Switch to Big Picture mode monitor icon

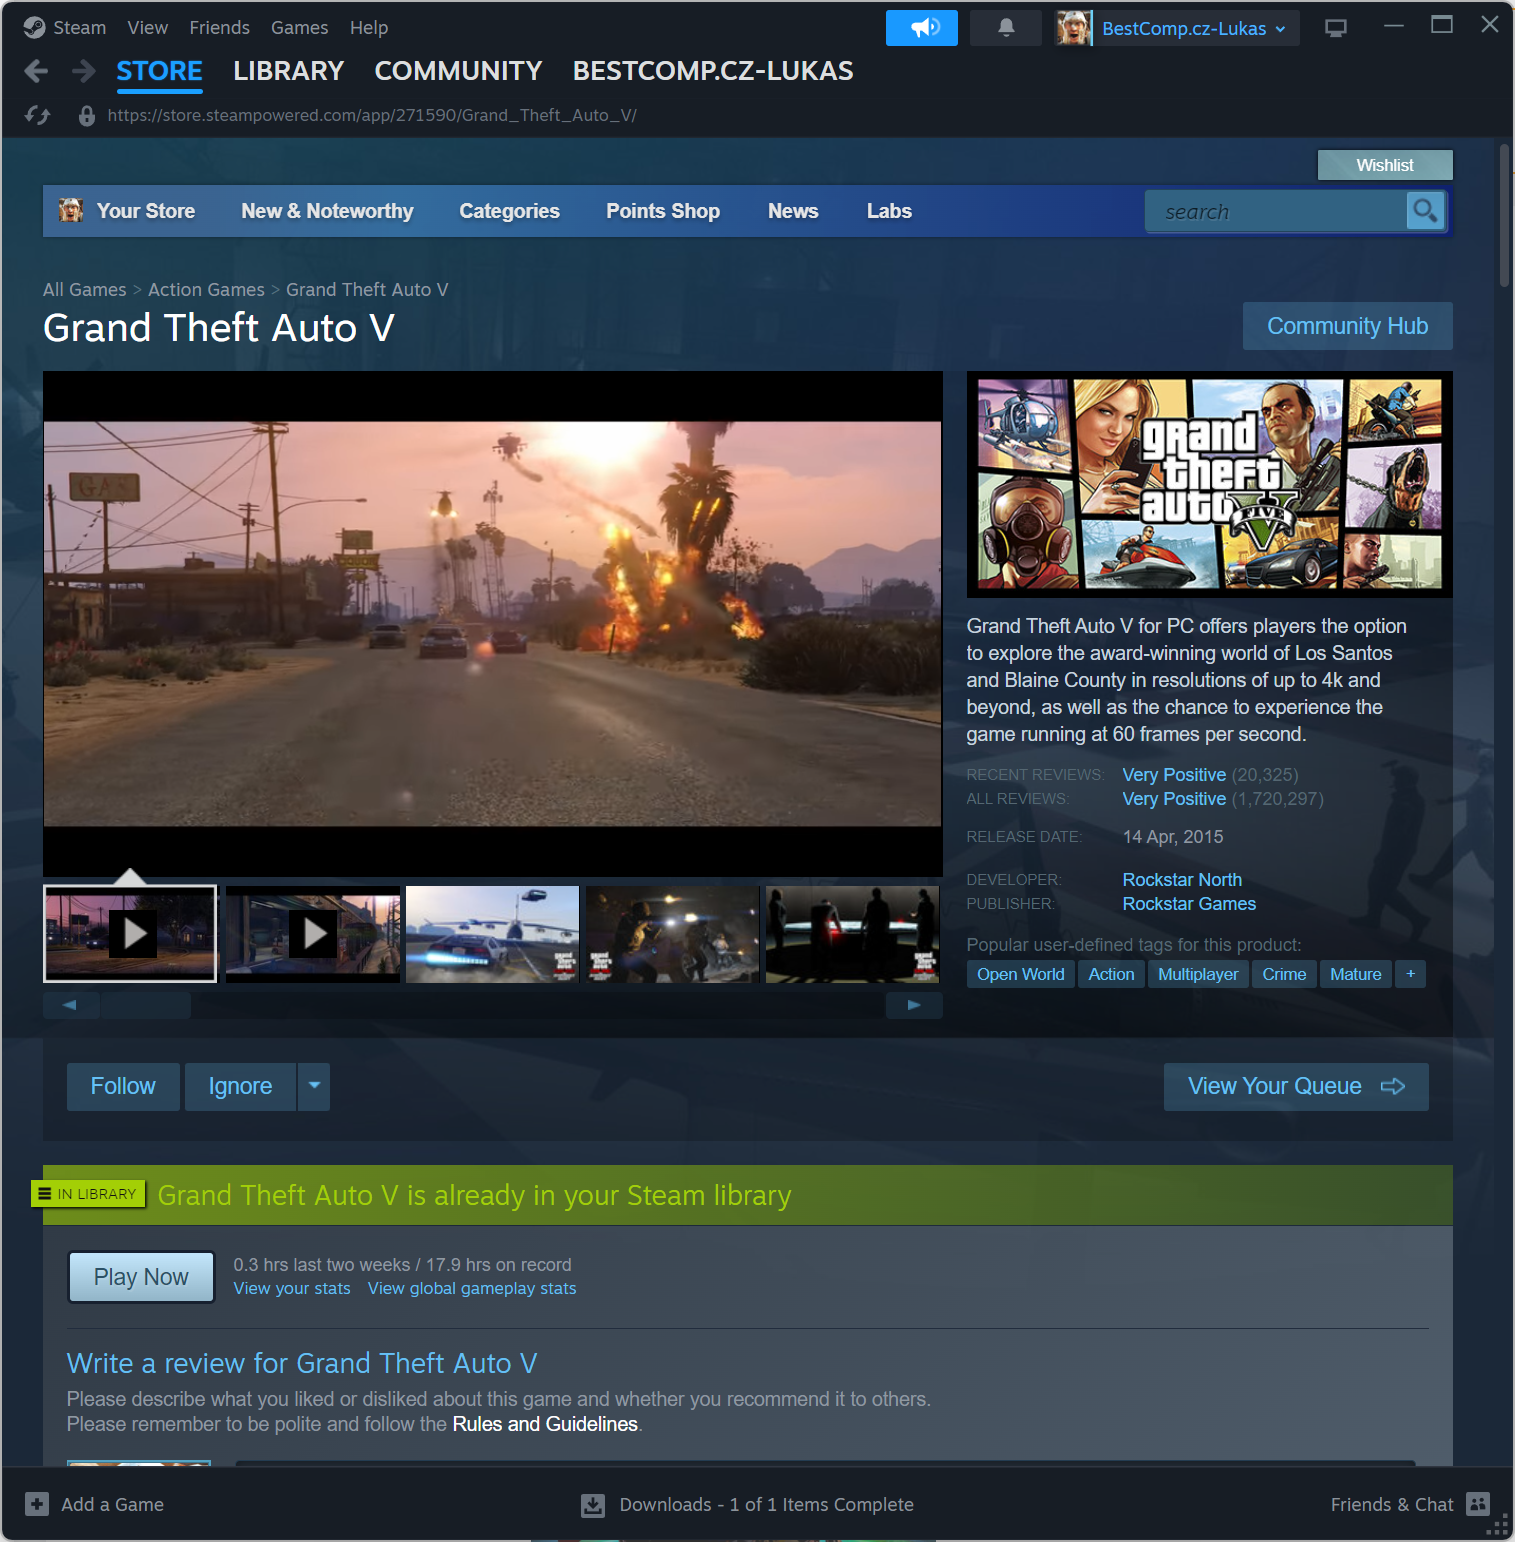click(x=1336, y=28)
